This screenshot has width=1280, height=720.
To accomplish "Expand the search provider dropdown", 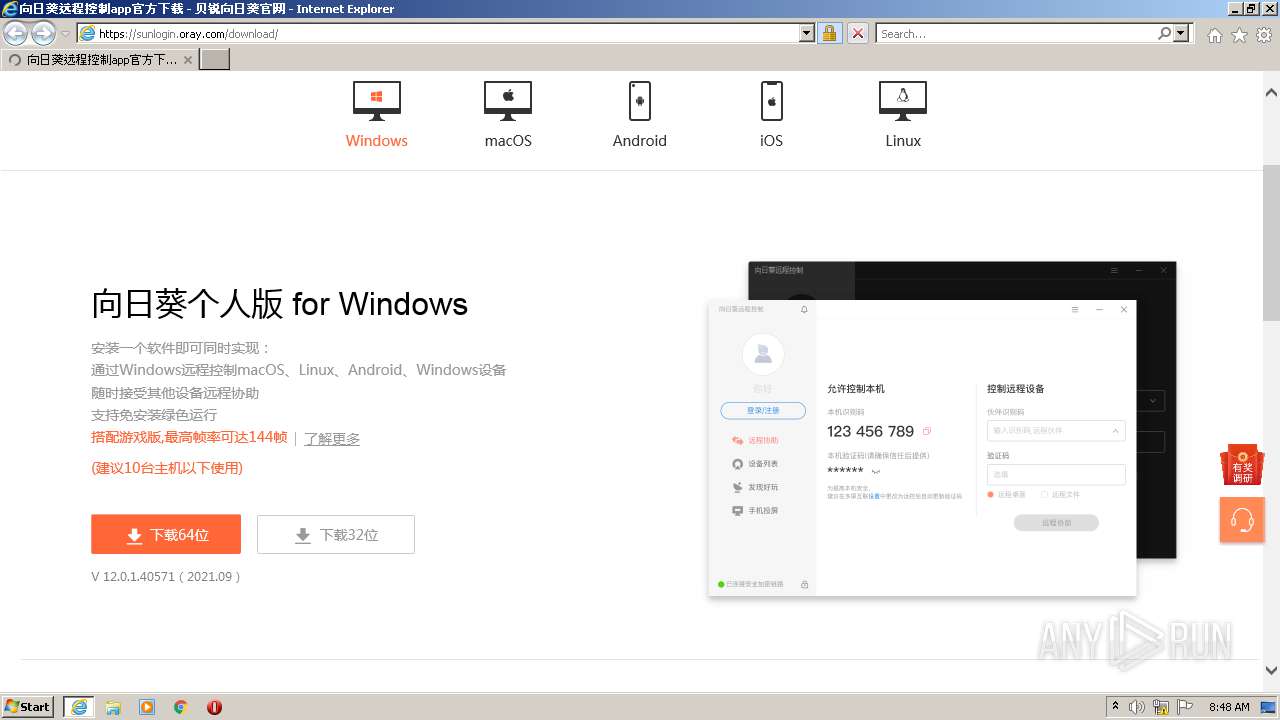I will point(1182,33).
